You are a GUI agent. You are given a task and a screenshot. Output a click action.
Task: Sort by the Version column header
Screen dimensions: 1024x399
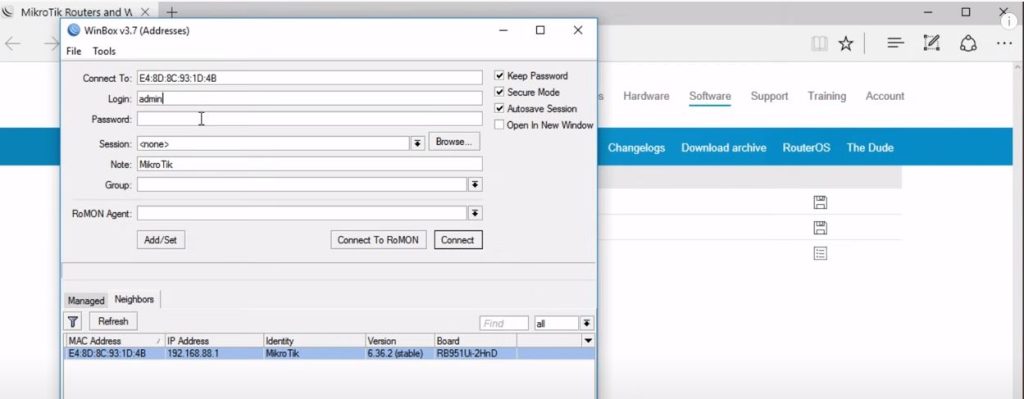point(400,341)
